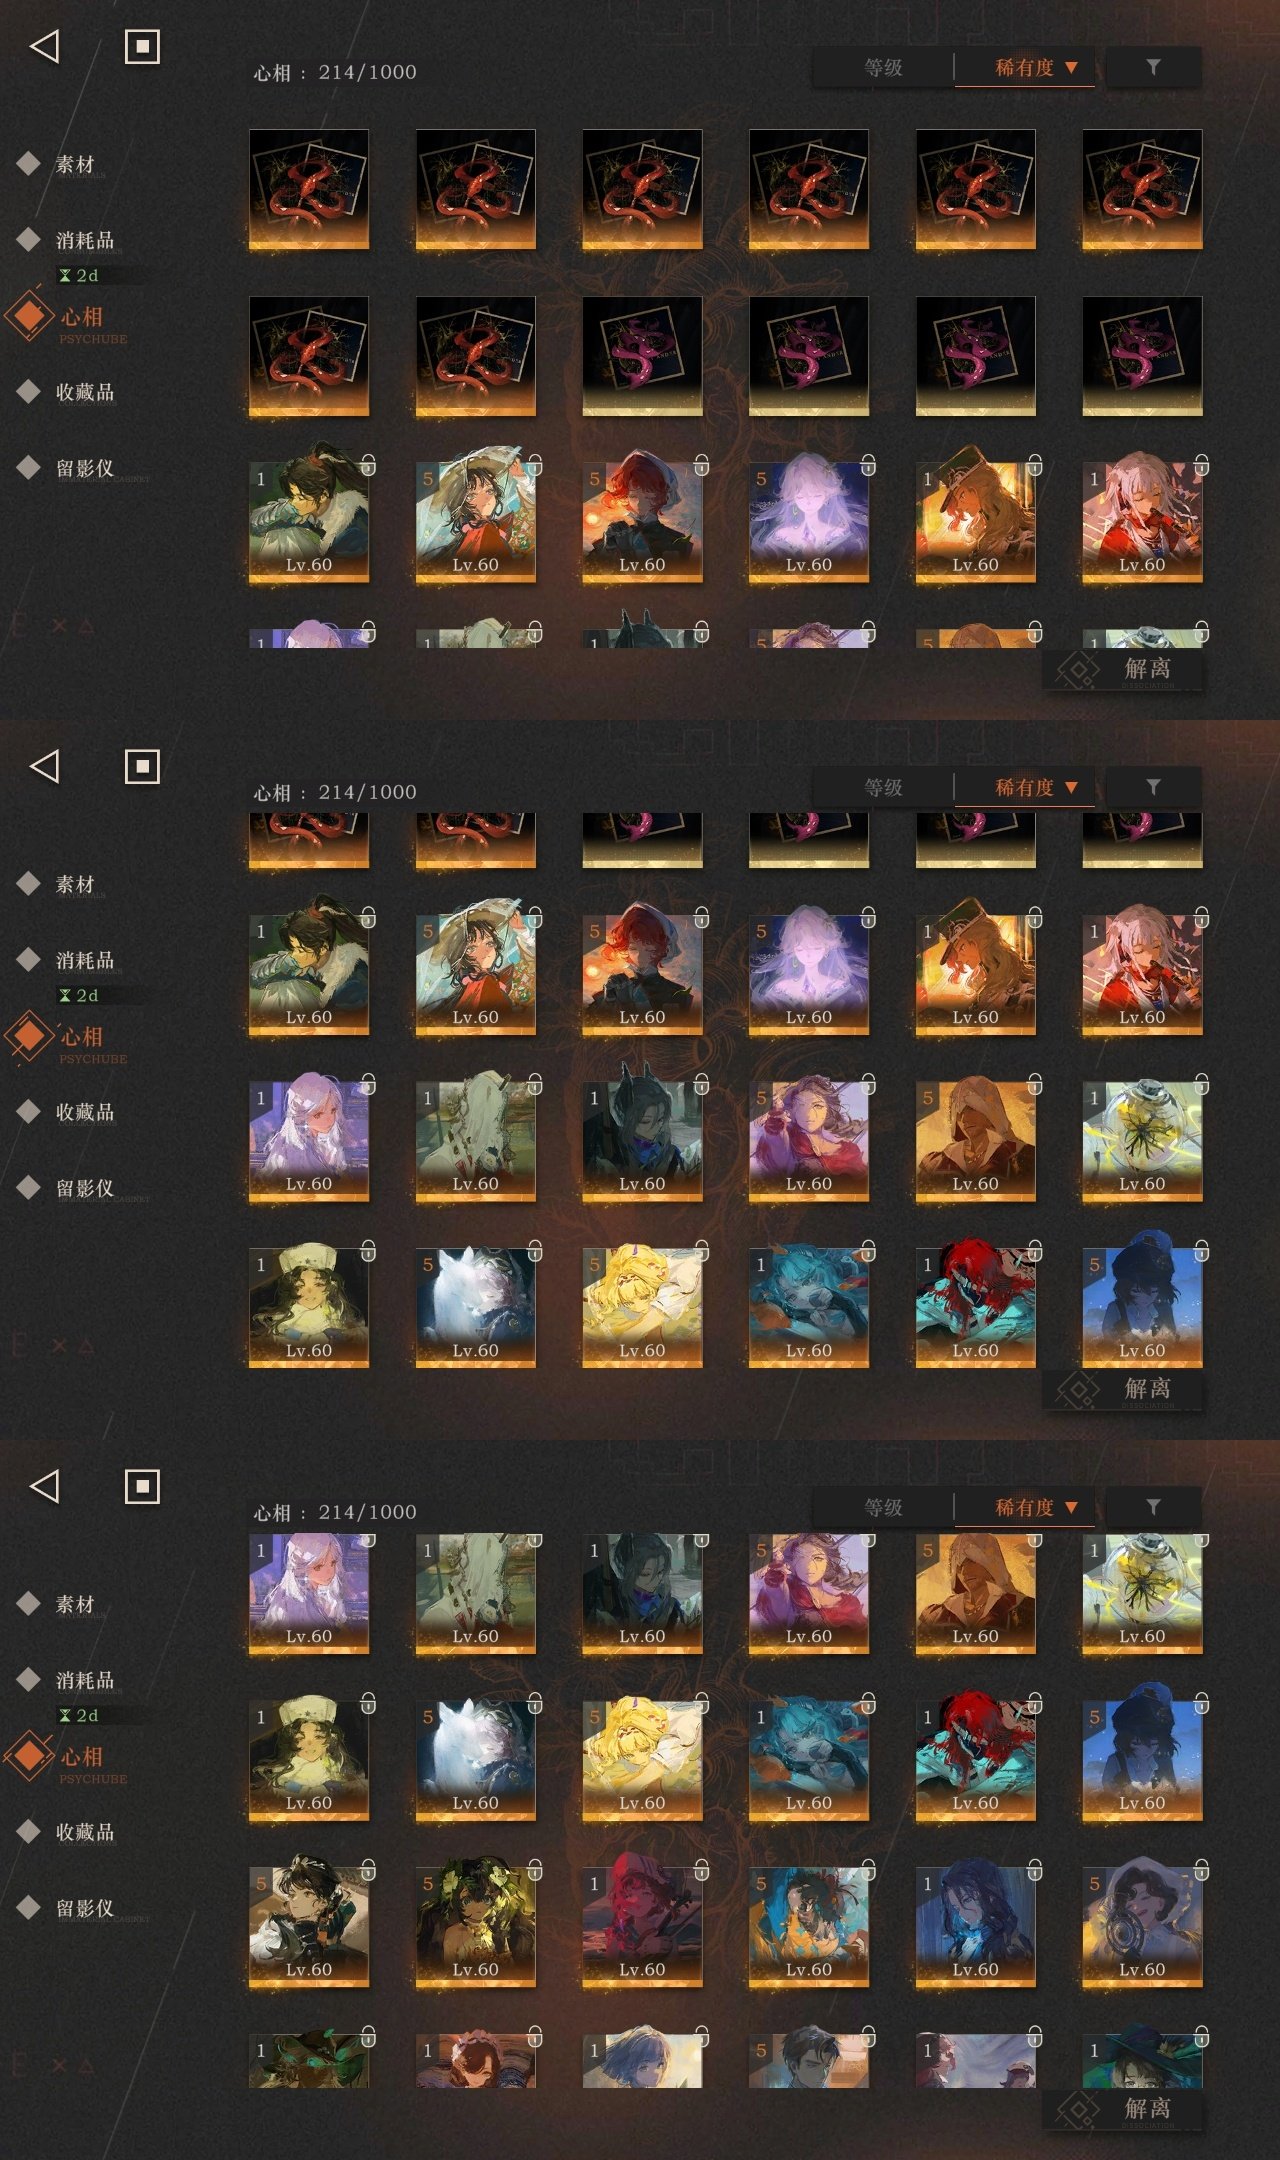Screen dimensions: 1280x2160
Task: Open the filter funnel icon in the bottom screenshot
Action: 1153,1507
